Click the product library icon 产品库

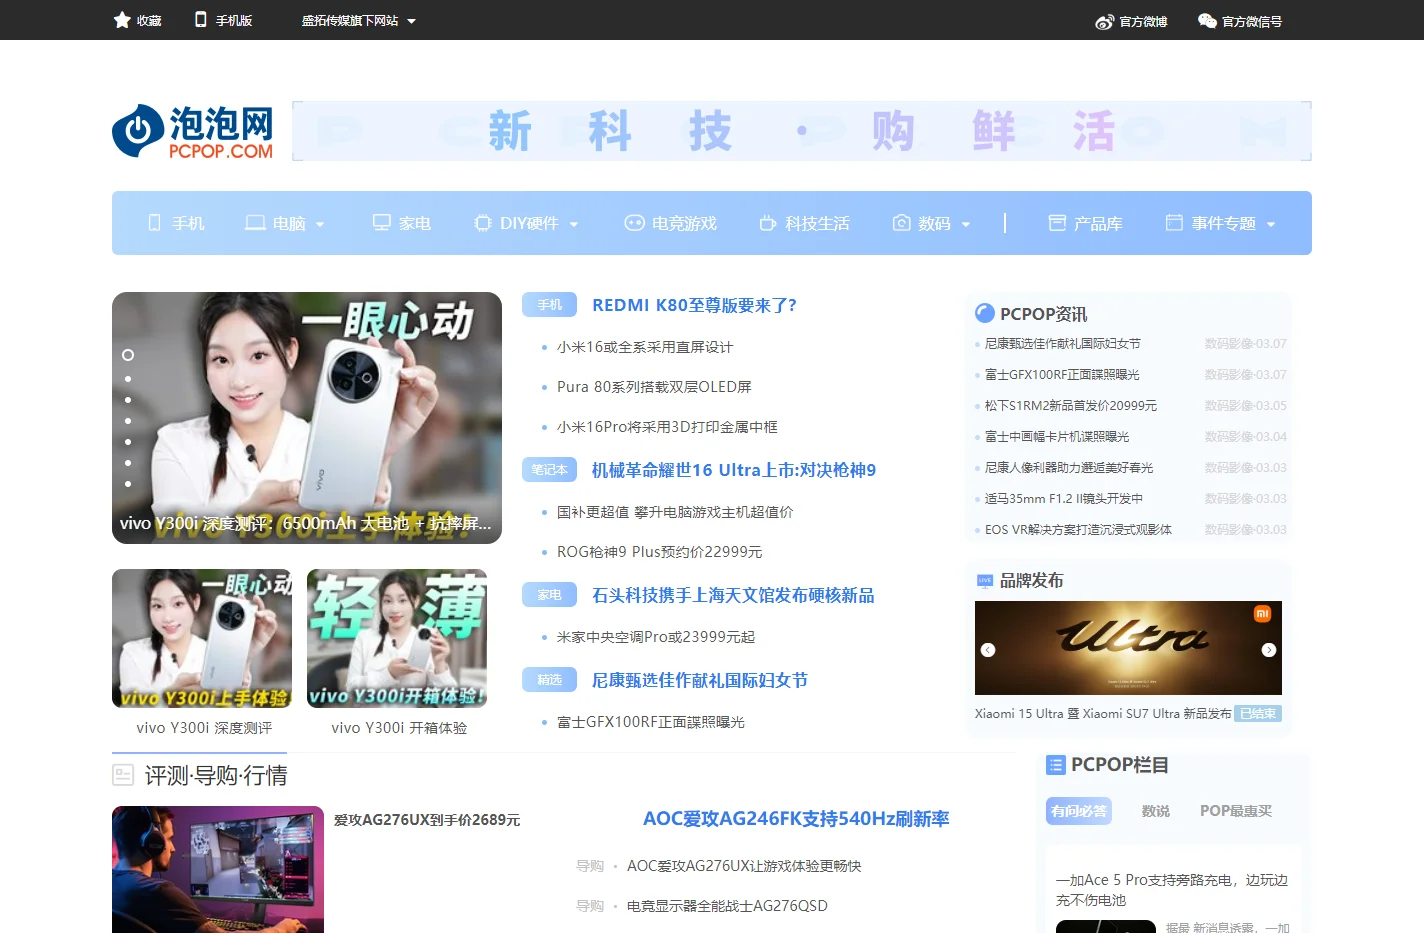1057,222
